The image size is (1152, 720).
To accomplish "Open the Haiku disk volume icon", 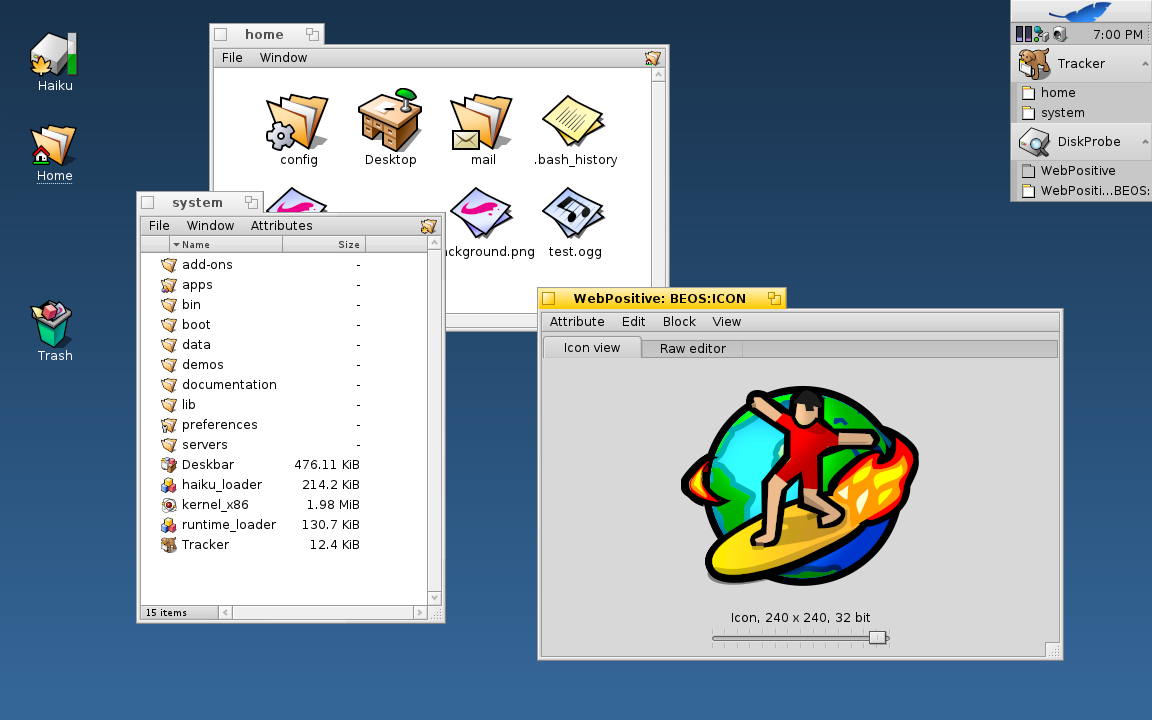I will pos(54,56).
